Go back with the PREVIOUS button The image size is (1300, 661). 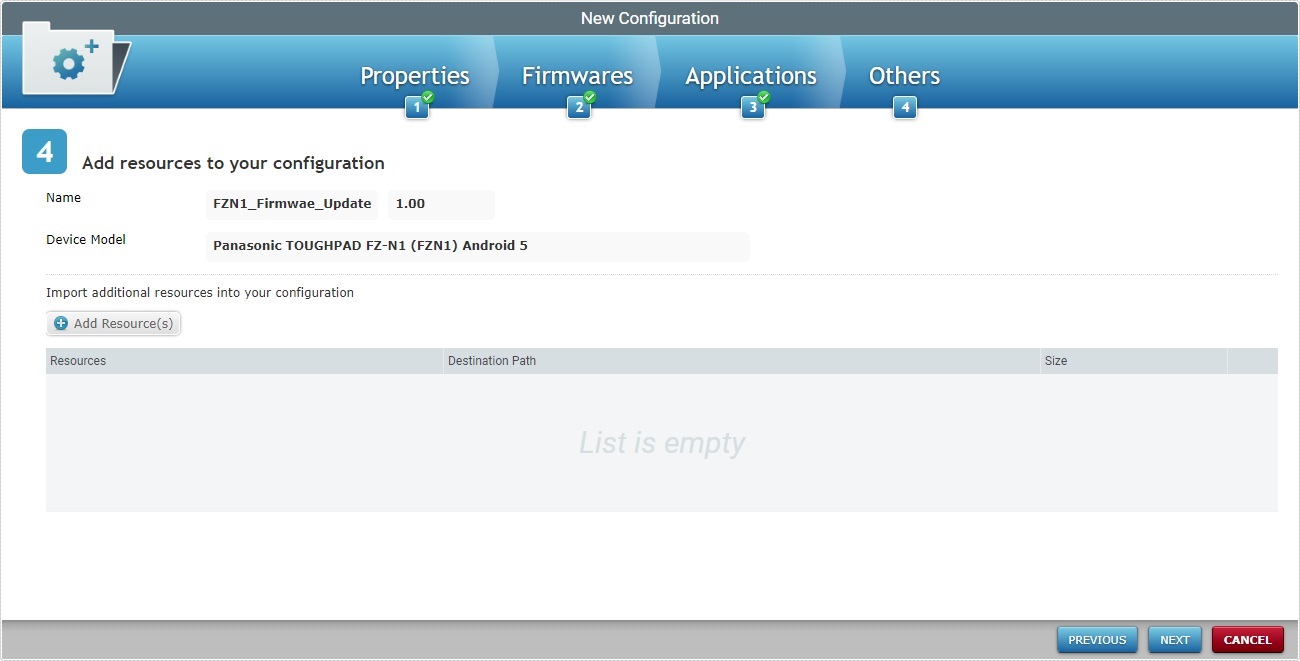pyautogui.click(x=1097, y=640)
